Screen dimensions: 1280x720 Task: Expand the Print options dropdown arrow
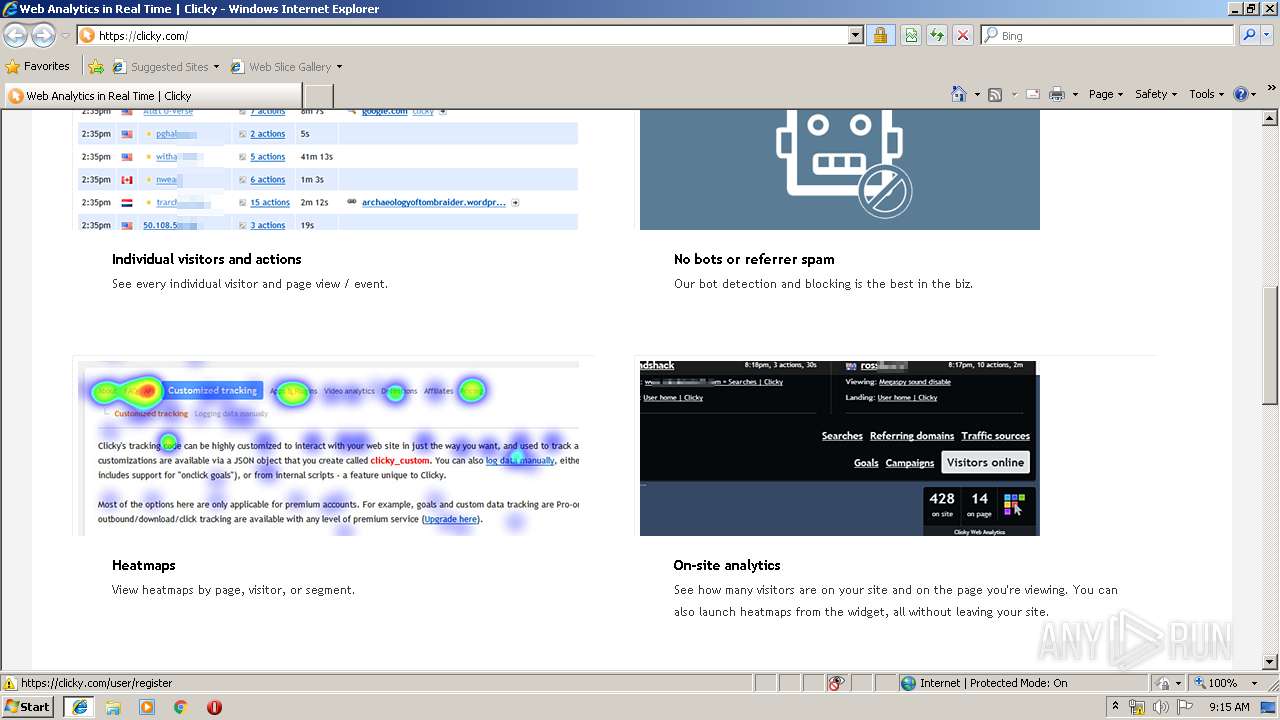[x=1075, y=94]
